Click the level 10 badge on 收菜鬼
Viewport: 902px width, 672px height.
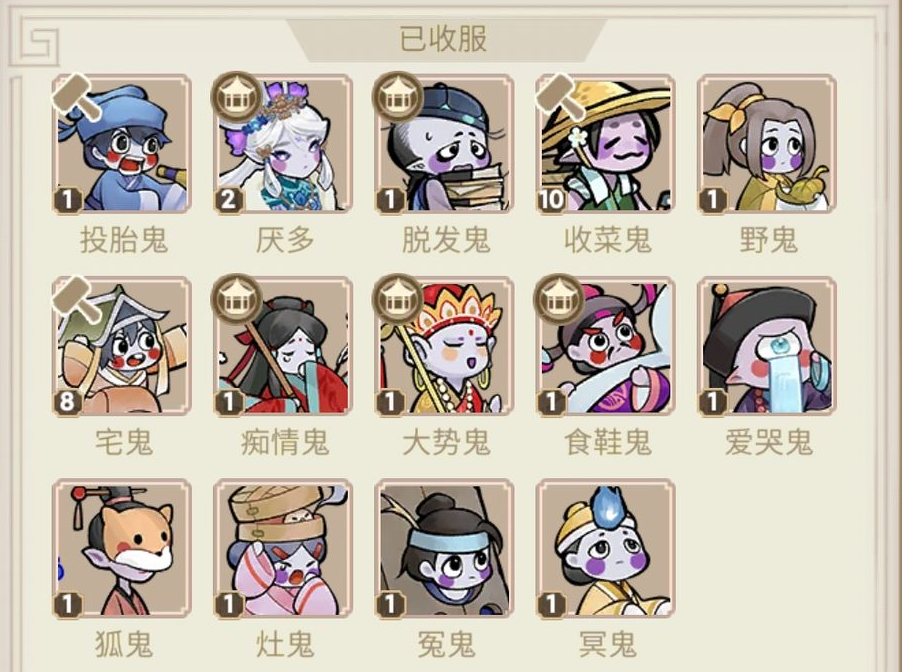pyautogui.click(x=551, y=200)
